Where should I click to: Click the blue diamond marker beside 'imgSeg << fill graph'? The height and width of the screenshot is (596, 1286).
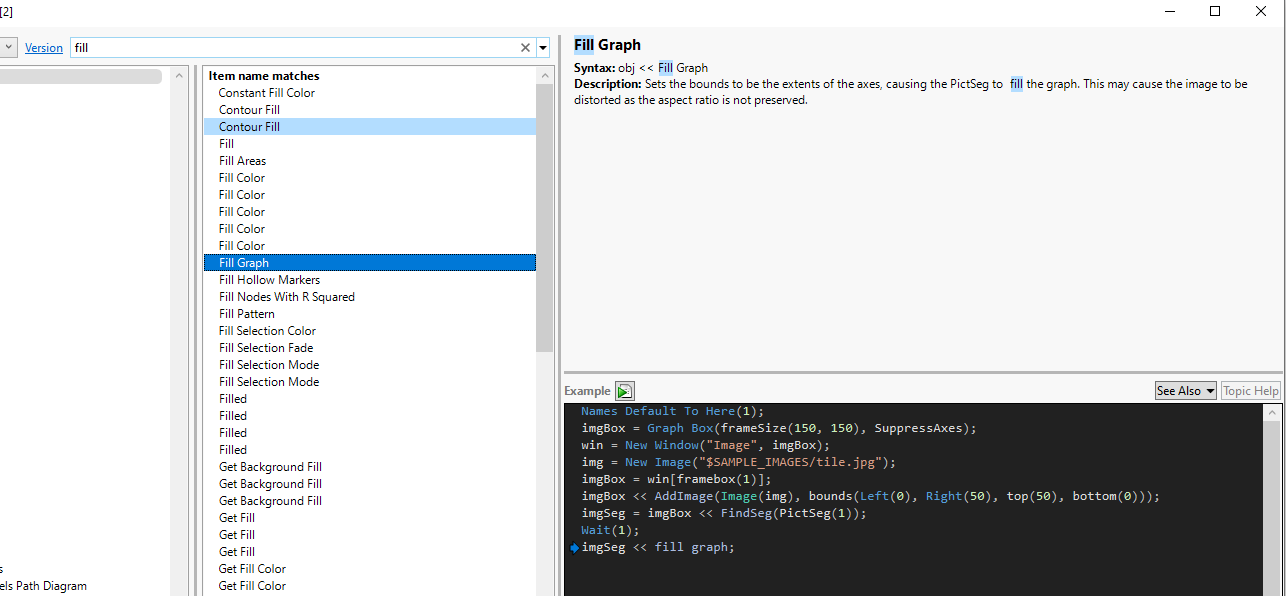coord(574,548)
